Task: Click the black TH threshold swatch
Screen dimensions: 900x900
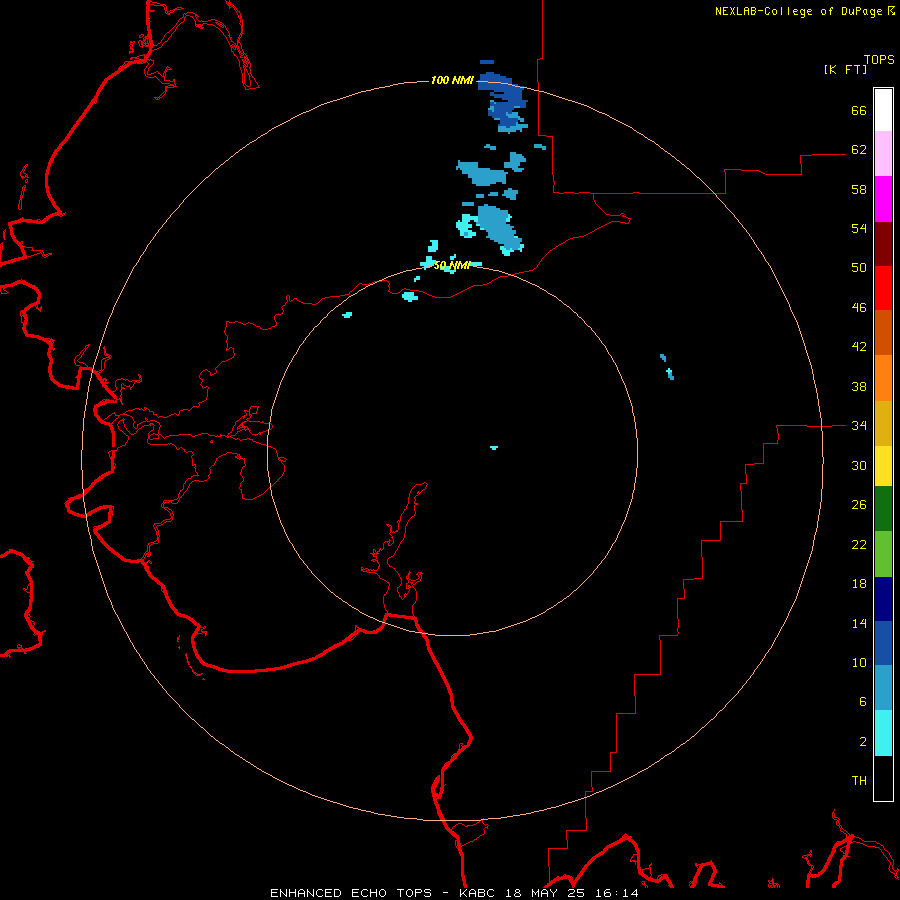Action: pos(883,778)
